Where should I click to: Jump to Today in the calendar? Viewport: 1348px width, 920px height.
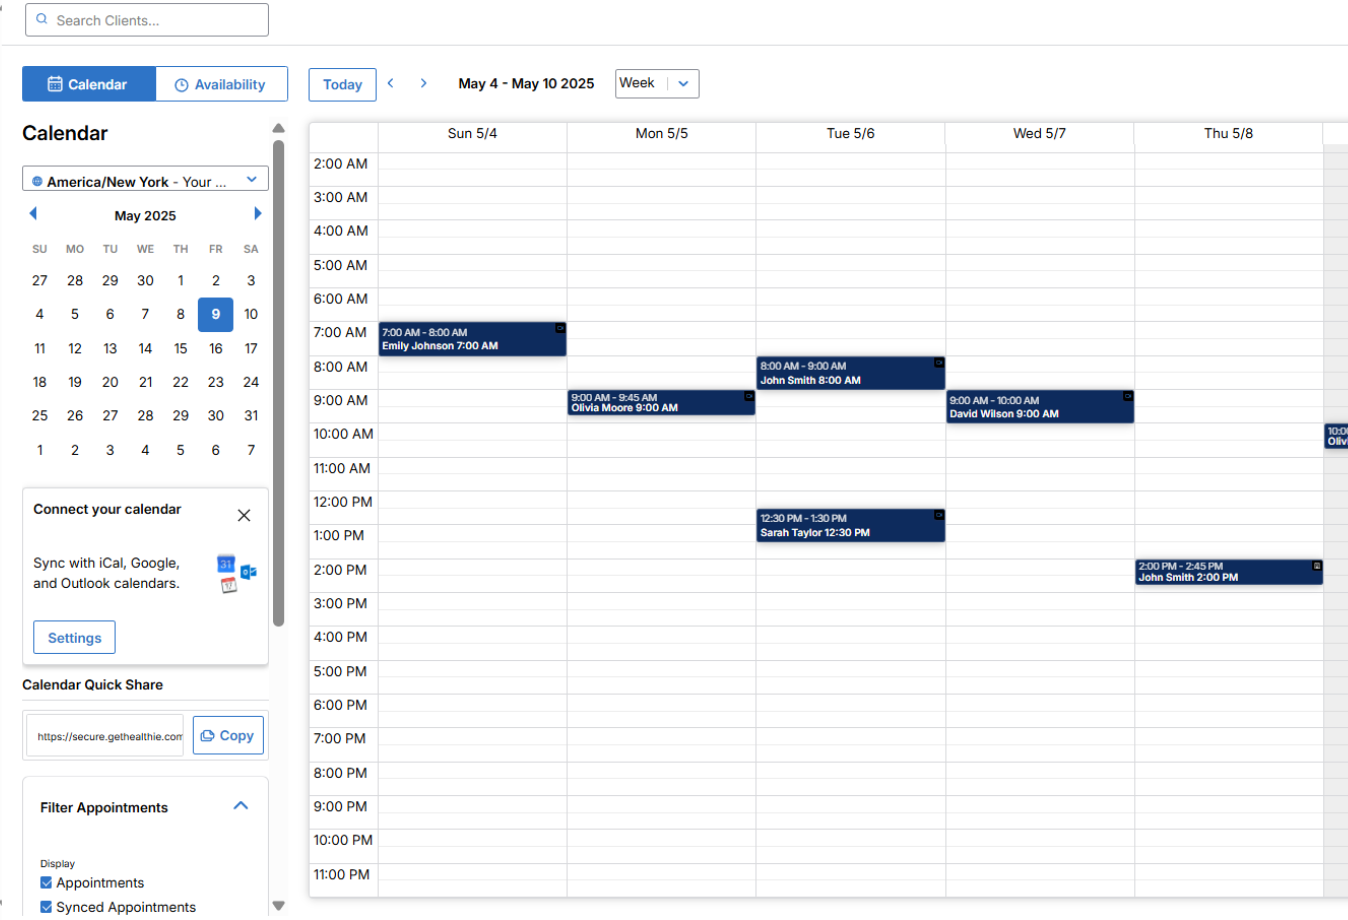tap(342, 85)
